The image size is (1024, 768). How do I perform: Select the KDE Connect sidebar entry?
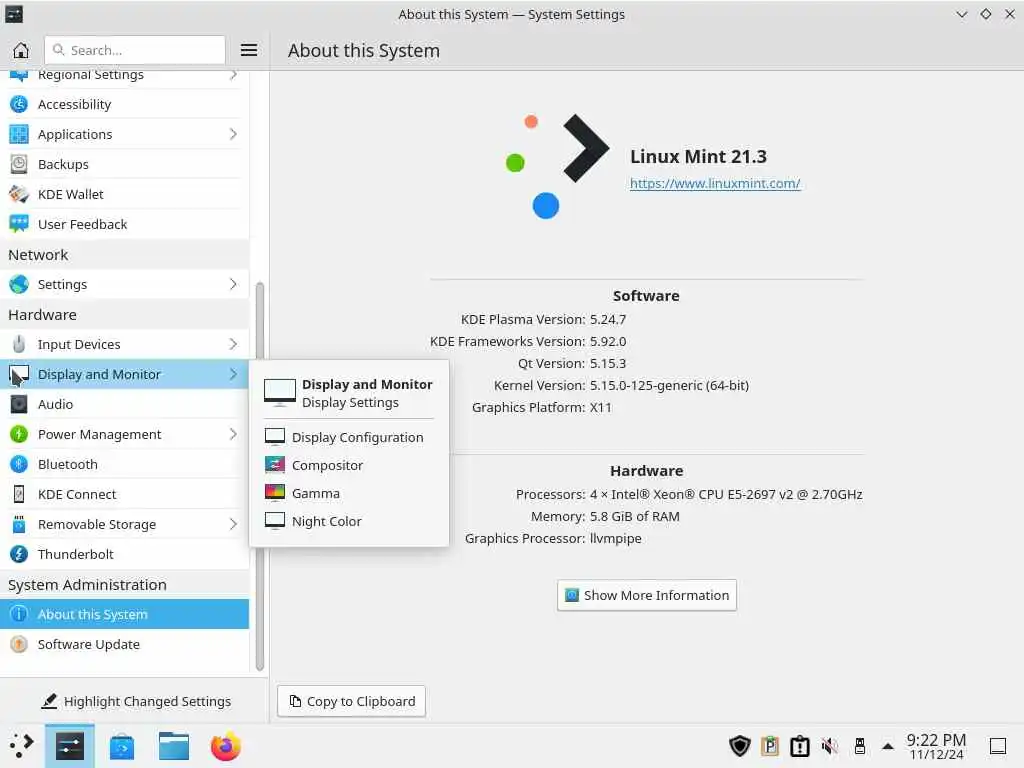click(x=124, y=494)
